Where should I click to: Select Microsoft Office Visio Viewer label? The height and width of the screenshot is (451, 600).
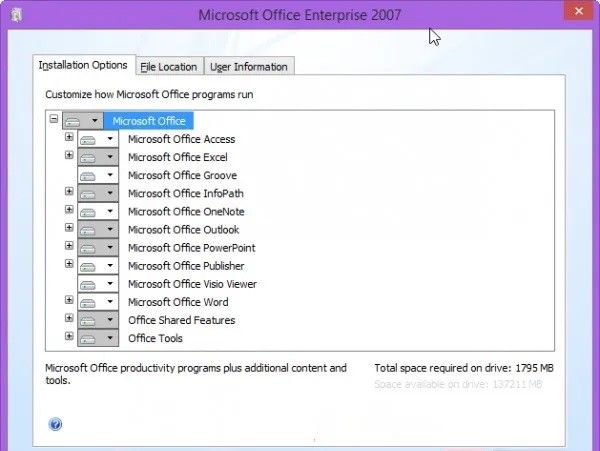192,284
